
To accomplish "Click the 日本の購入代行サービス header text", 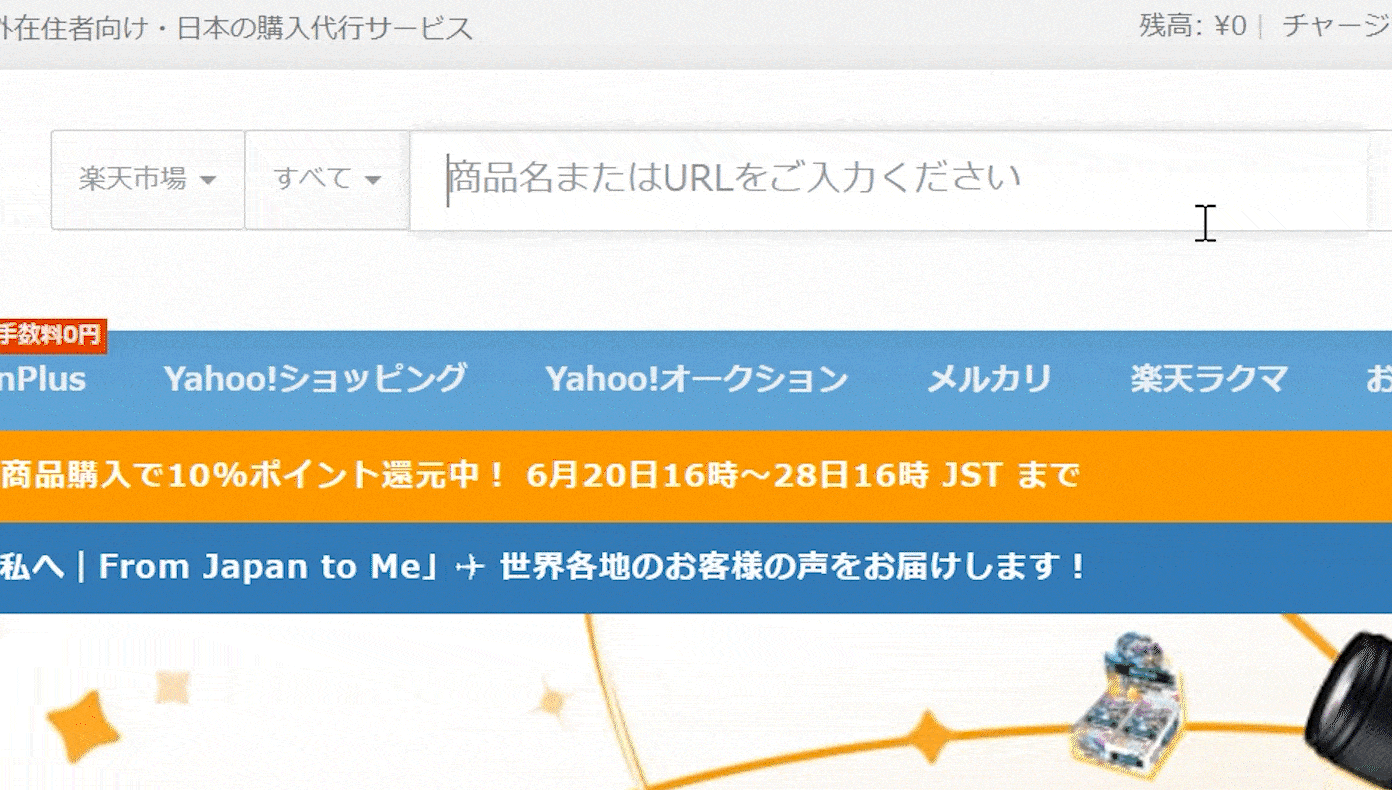I will (325, 28).
